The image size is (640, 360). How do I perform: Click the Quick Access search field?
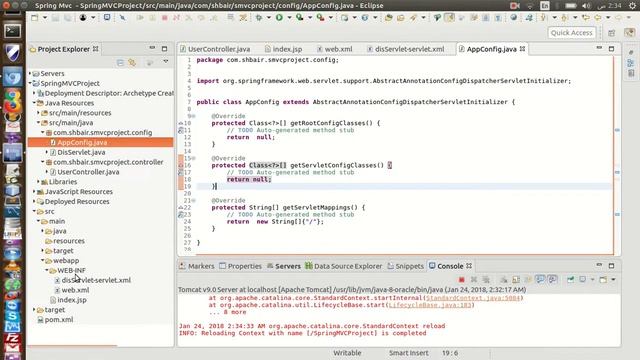(571, 33)
